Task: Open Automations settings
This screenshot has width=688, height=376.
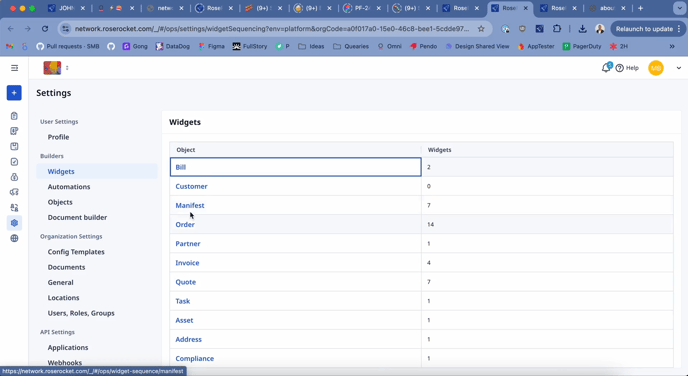Action: click(69, 186)
